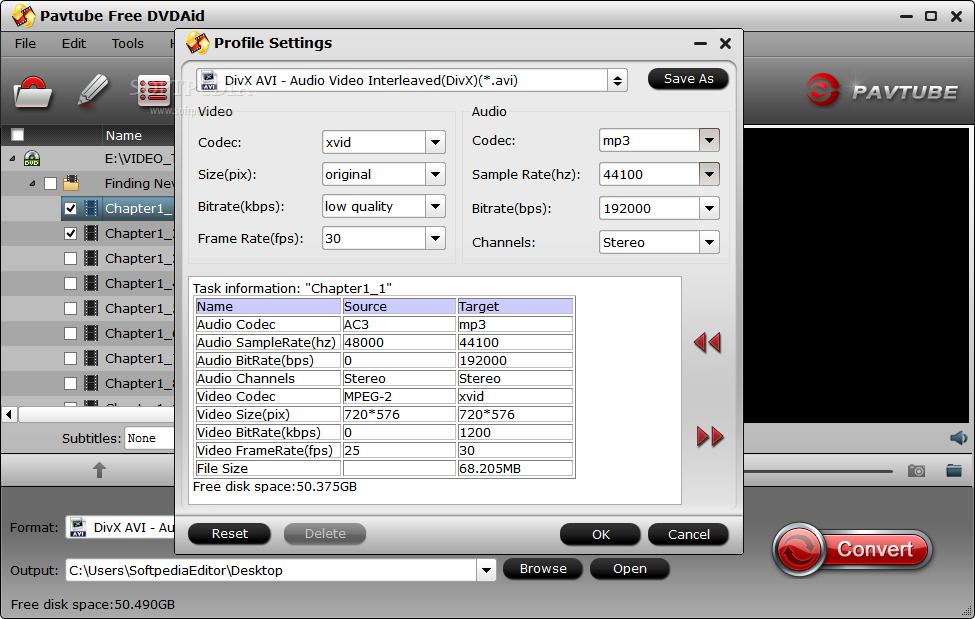Viewport: 975px width, 619px height.
Task: Click the Browse button
Action: click(x=543, y=569)
